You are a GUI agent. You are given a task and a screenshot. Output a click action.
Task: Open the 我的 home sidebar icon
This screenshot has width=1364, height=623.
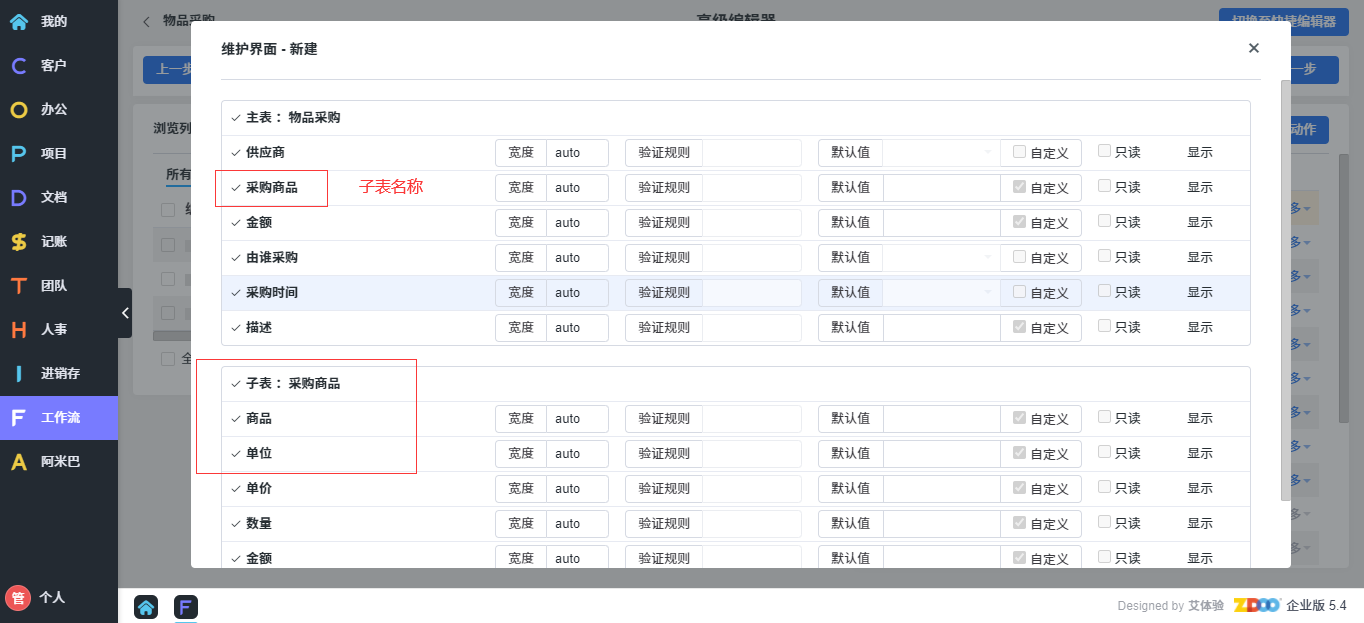pos(19,21)
